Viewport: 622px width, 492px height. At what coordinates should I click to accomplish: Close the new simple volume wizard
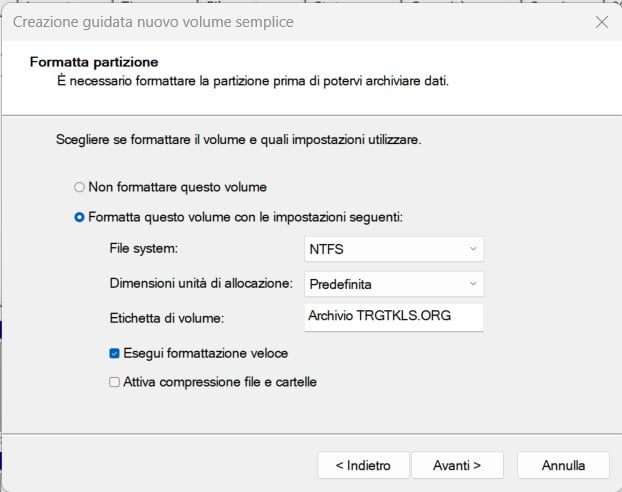[601, 21]
